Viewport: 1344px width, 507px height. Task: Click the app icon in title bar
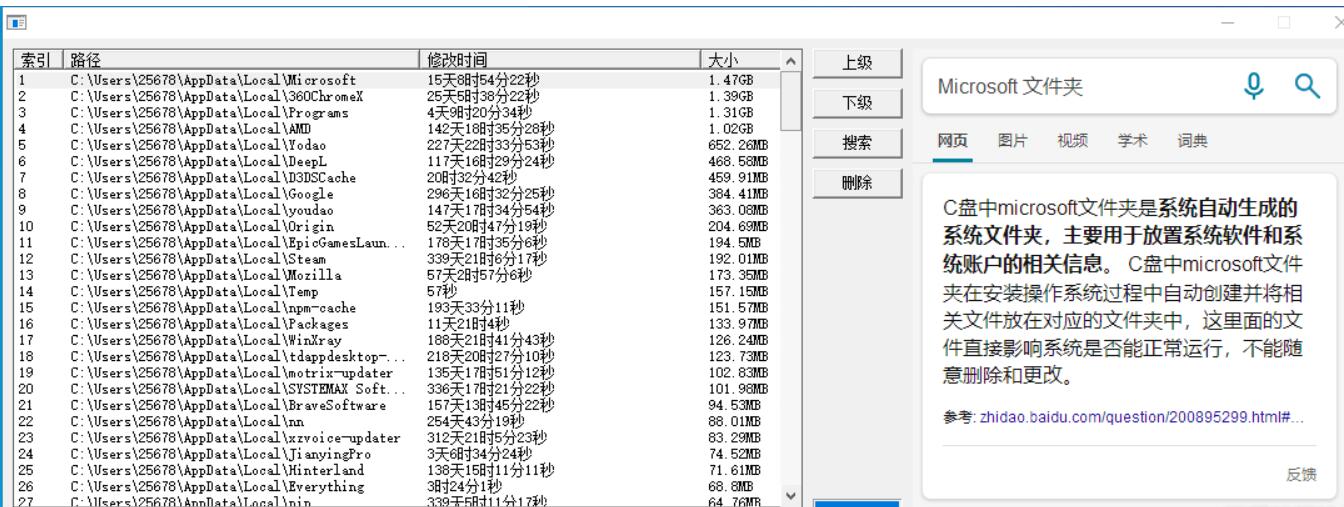(17, 21)
